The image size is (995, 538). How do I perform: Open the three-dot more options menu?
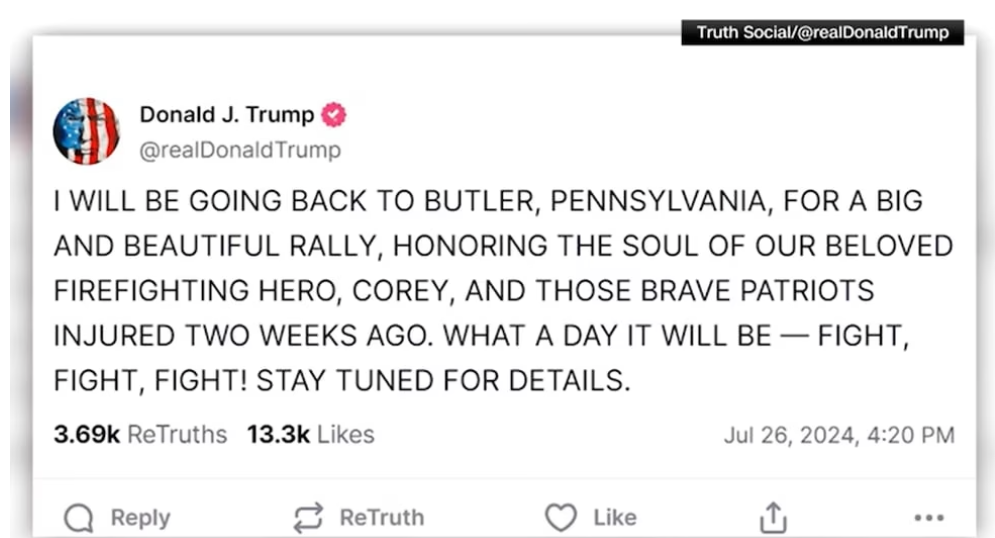(x=929, y=518)
